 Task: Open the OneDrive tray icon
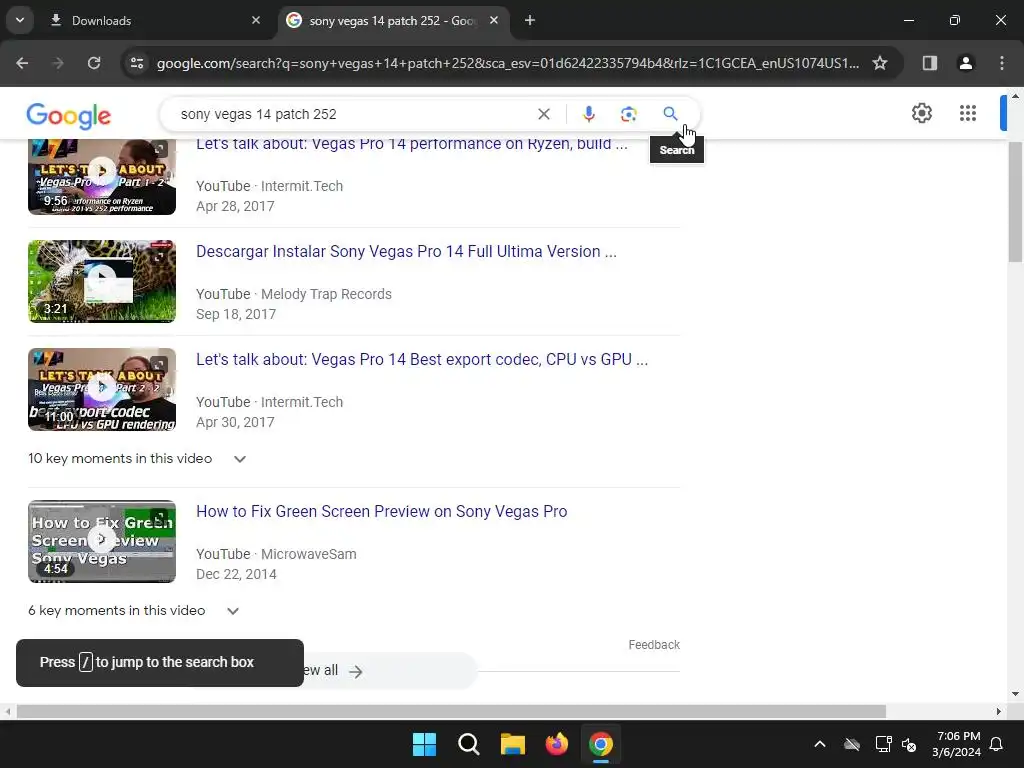point(852,744)
